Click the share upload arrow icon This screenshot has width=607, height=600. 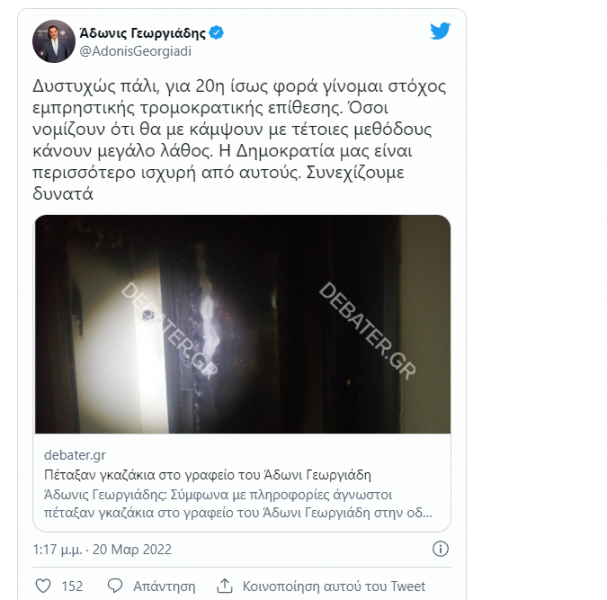point(225,586)
